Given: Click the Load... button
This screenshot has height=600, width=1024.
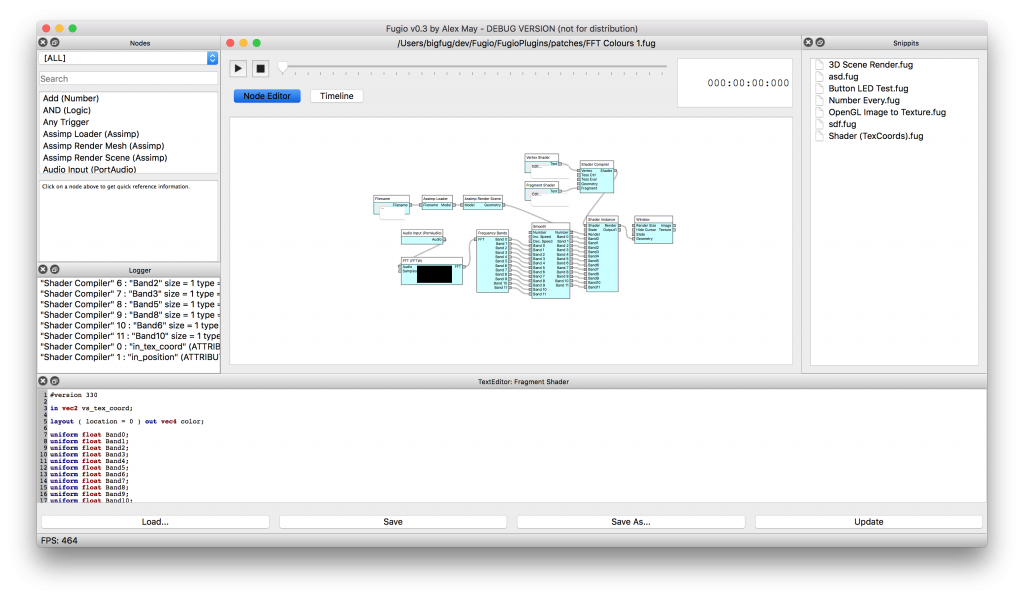Looking at the screenshot, I should click(156, 521).
